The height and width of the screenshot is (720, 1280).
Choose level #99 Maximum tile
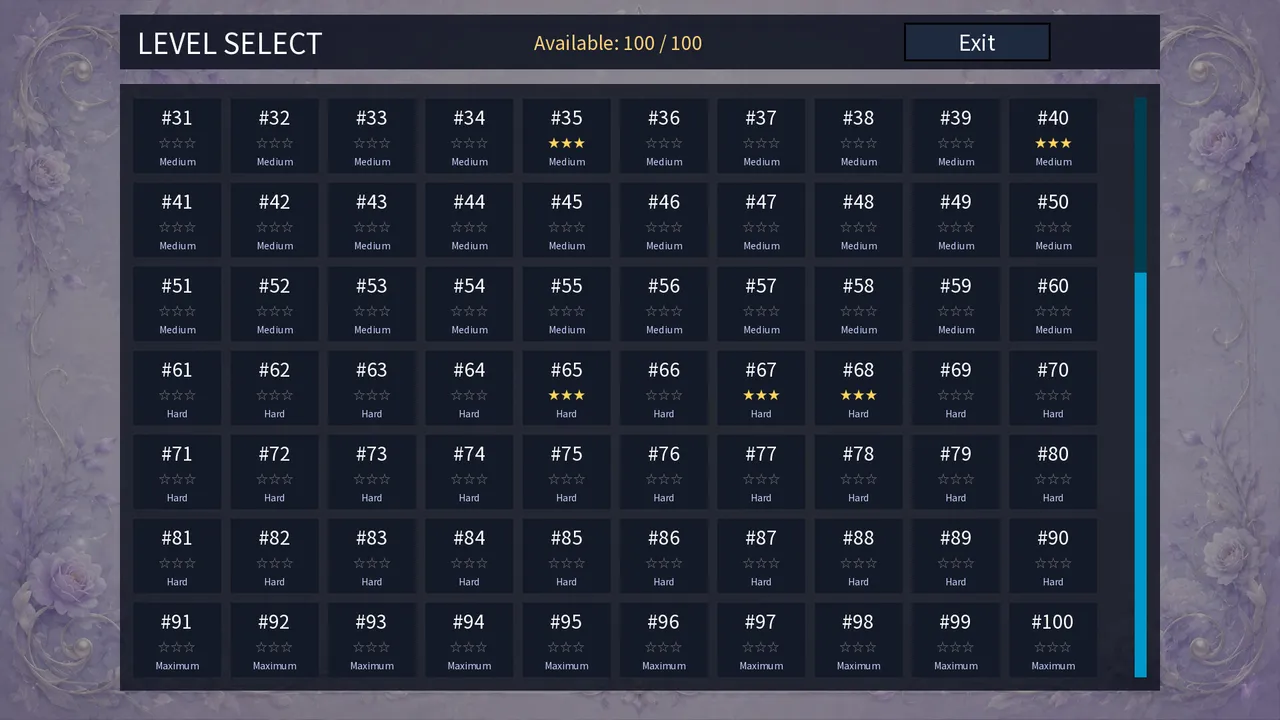956,640
